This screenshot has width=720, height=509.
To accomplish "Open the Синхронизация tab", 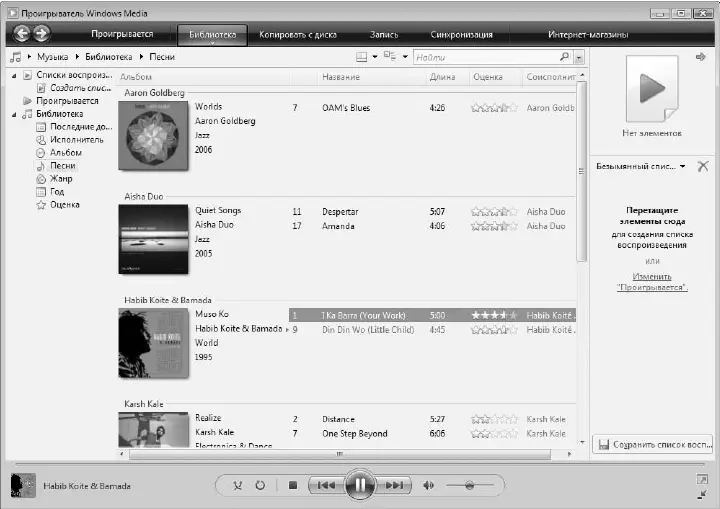I will pos(461,34).
